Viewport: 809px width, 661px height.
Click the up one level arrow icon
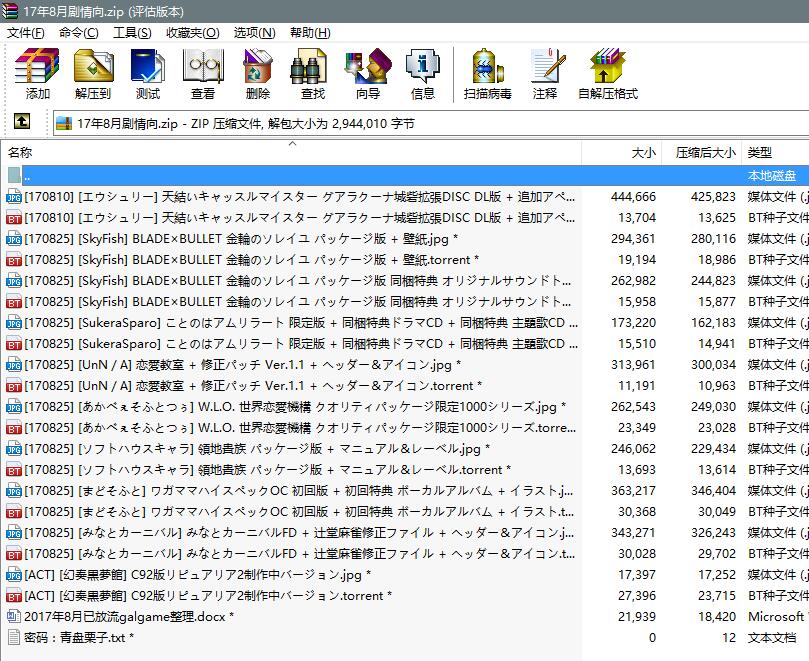click(x=21, y=122)
